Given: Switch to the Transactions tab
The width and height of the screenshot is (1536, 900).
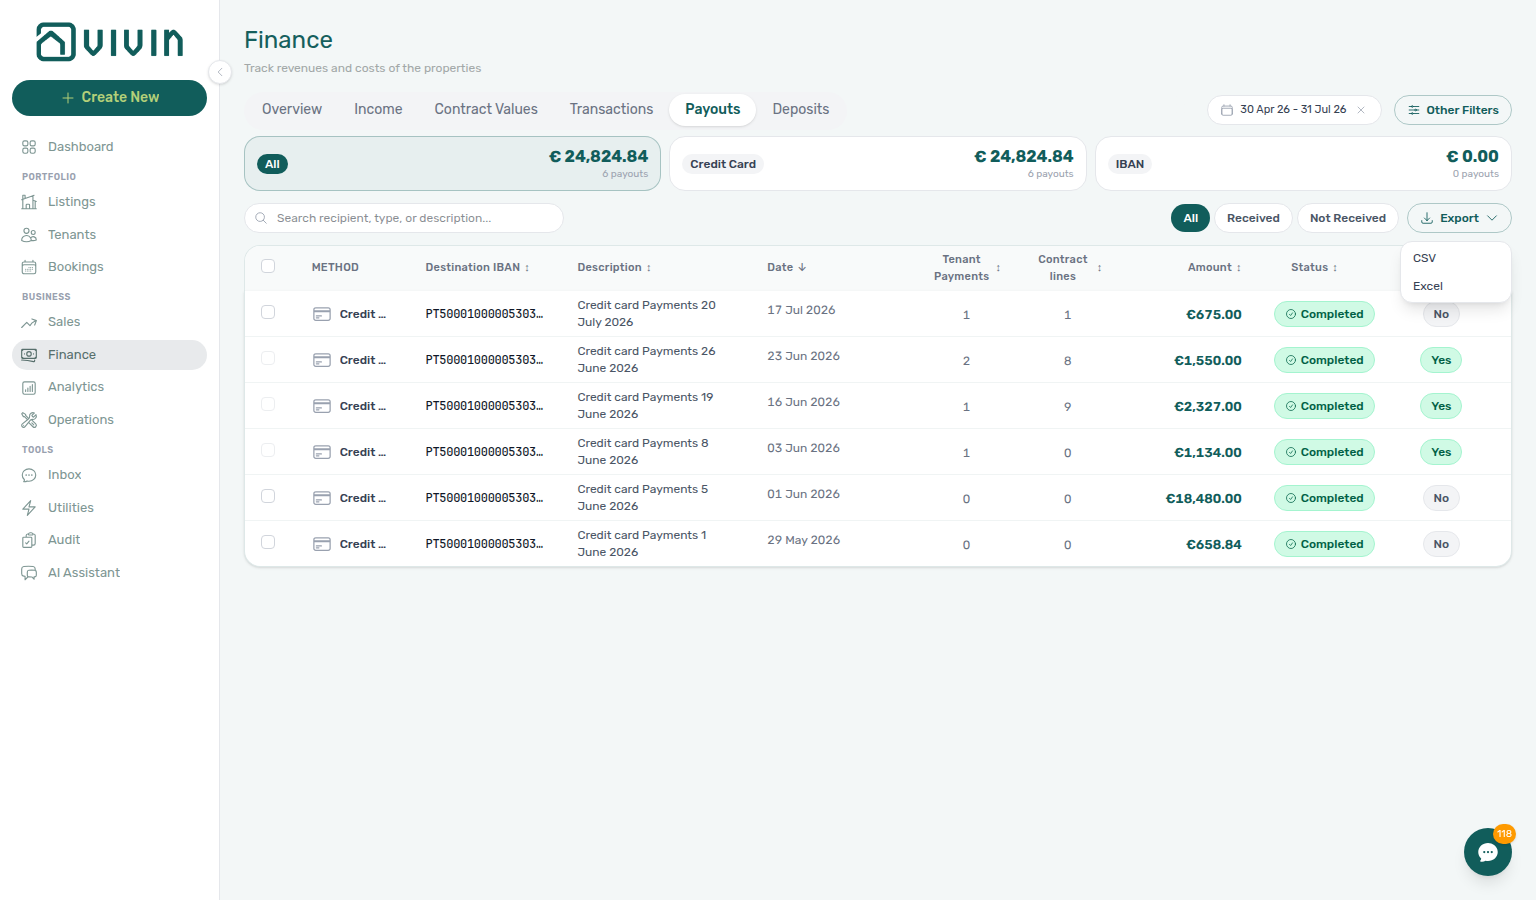Looking at the screenshot, I should point(611,109).
